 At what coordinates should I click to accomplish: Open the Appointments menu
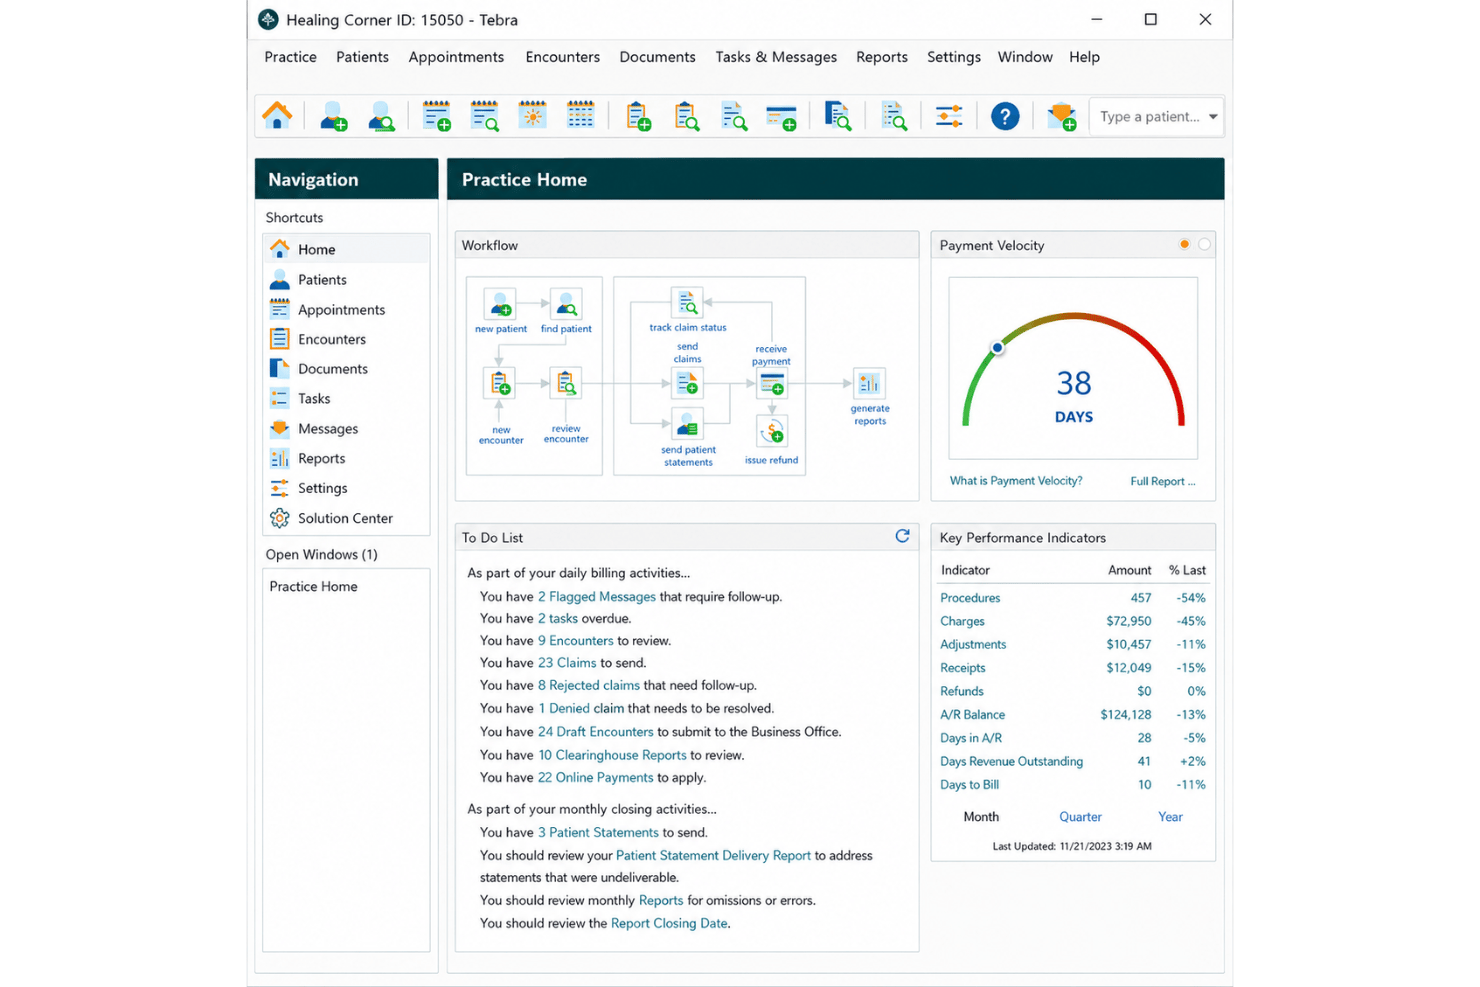[456, 57]
